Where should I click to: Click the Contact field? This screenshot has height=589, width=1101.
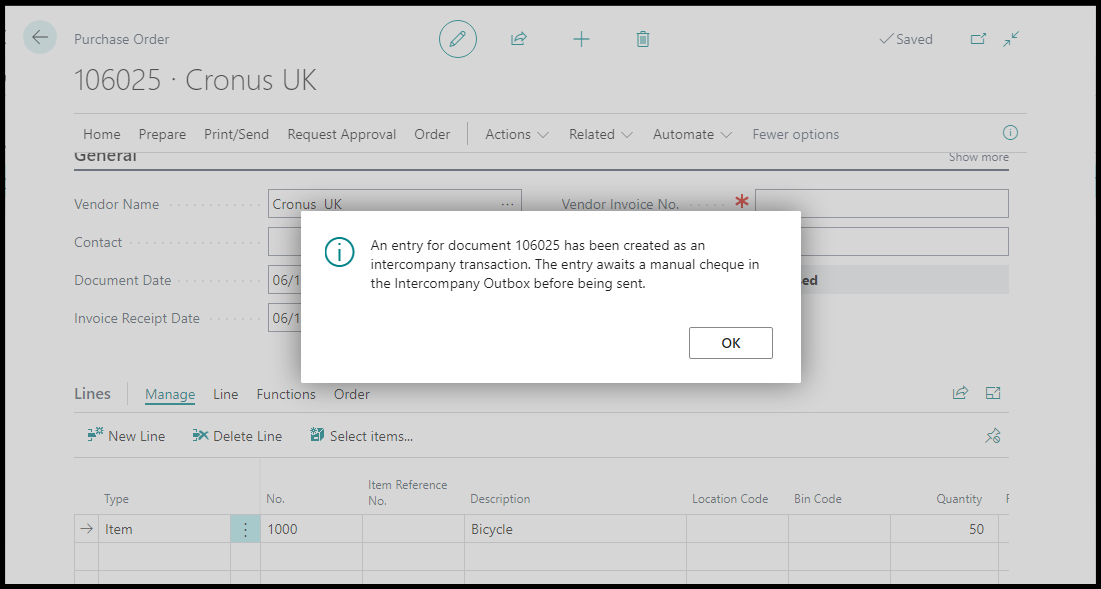[284, 242]
